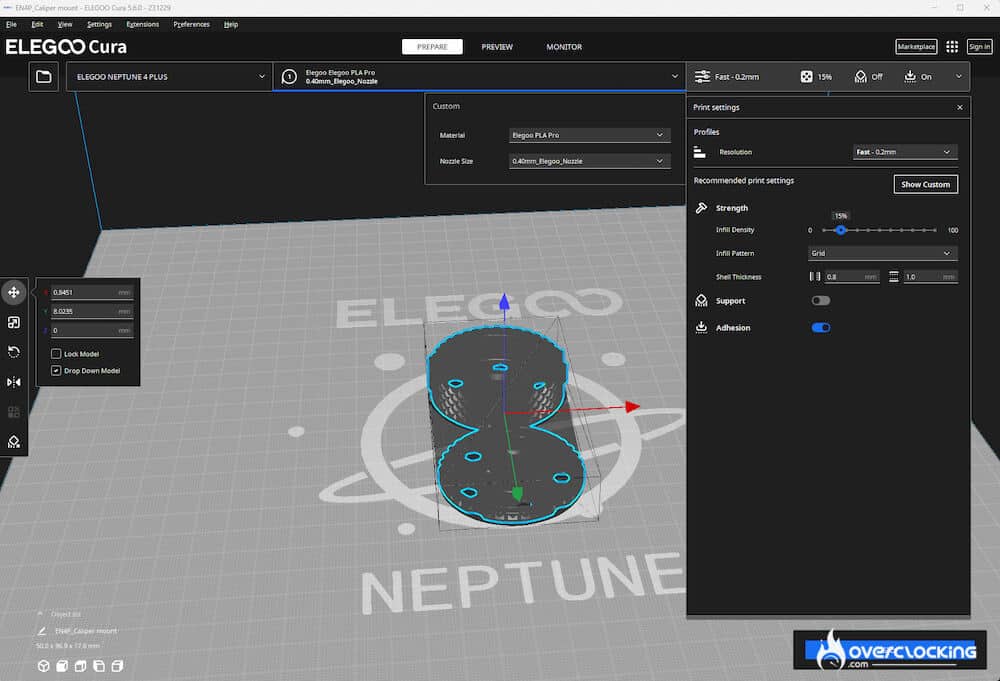Click the Open File folder icon
1000x681 pixels.
click(x=43, y=76)
